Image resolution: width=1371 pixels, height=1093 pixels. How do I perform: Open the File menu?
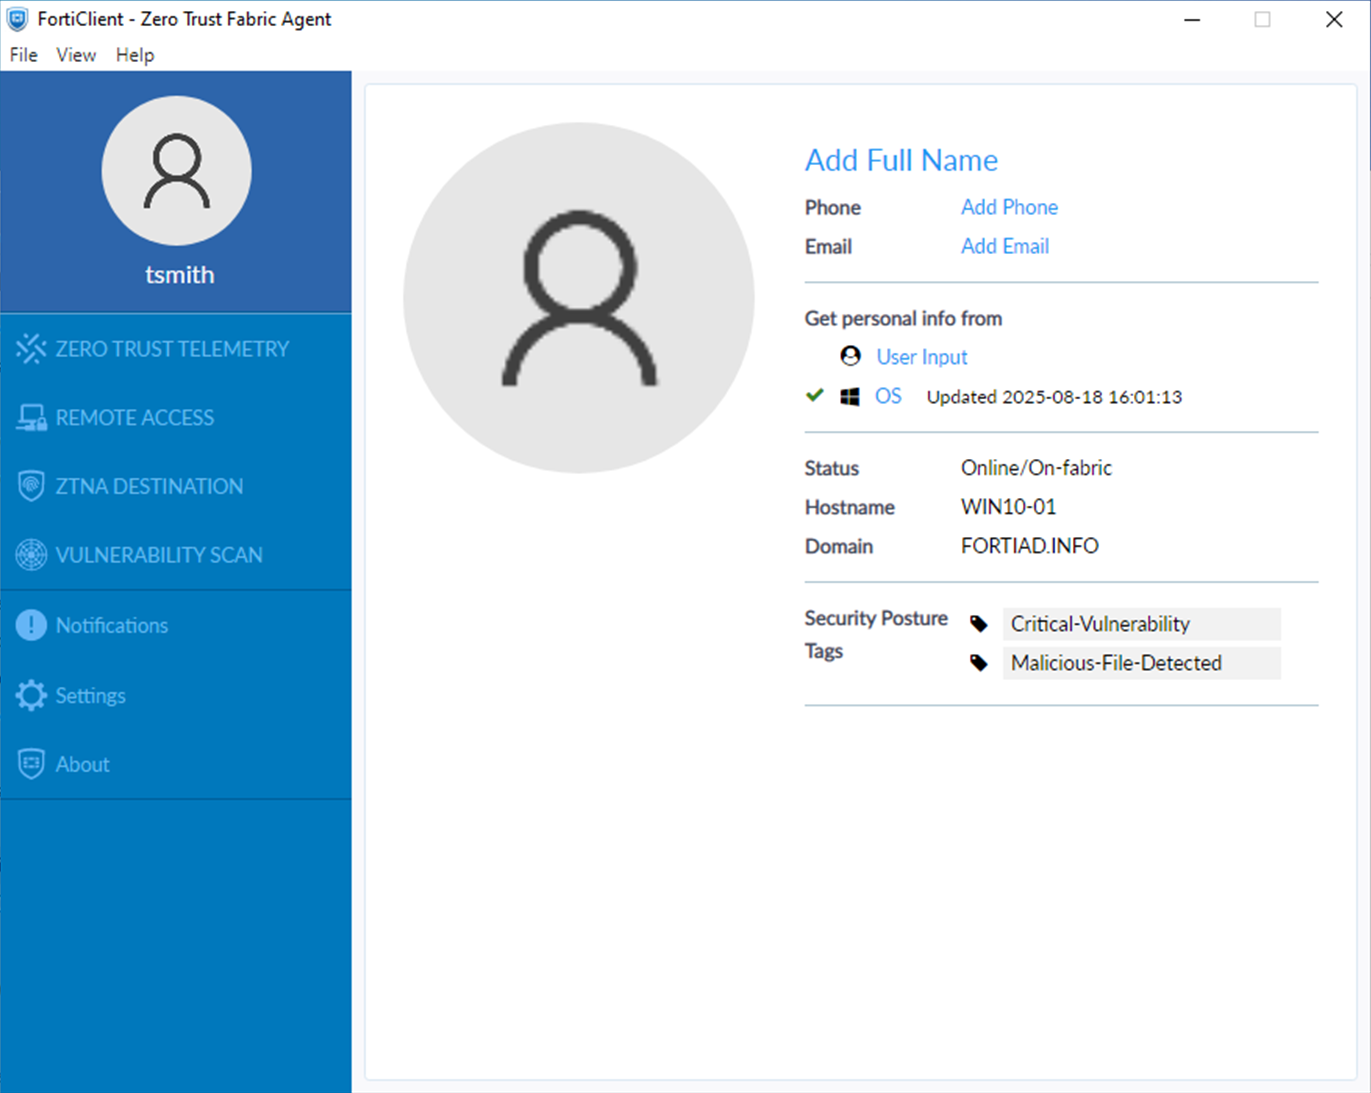[23, 55]
